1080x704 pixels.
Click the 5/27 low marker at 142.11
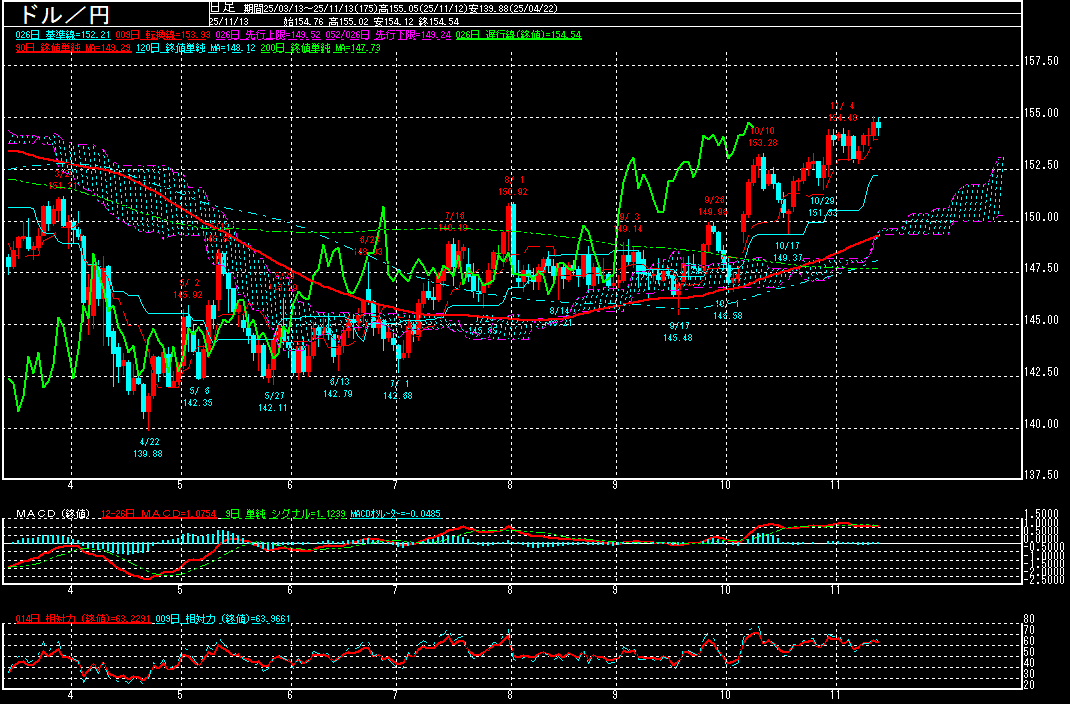(x=272, y=402)
